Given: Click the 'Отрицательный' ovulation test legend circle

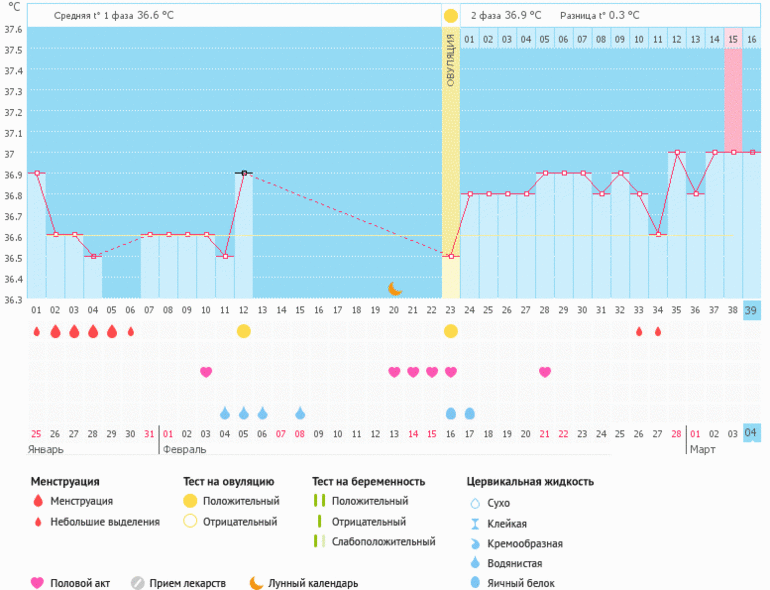Looking at the screenshot, I should [189, 521].
